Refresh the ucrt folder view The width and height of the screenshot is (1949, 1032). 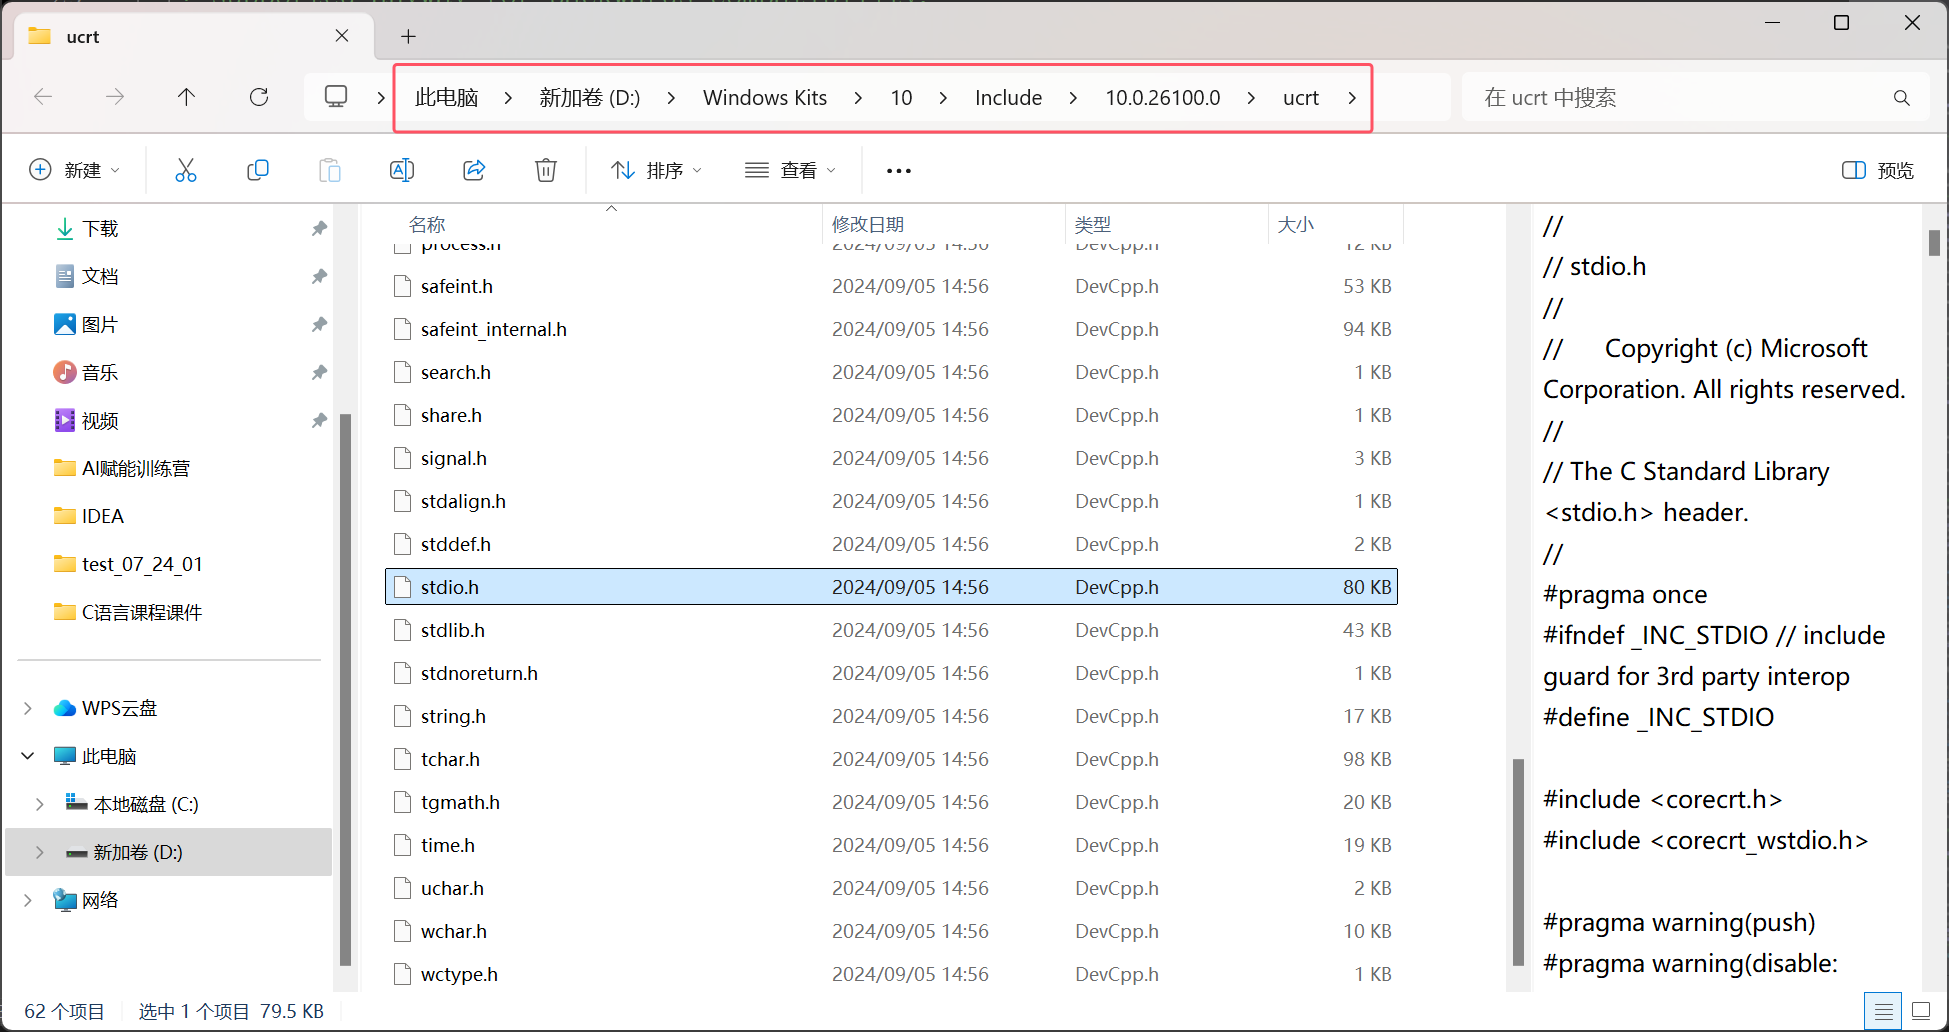259,97
